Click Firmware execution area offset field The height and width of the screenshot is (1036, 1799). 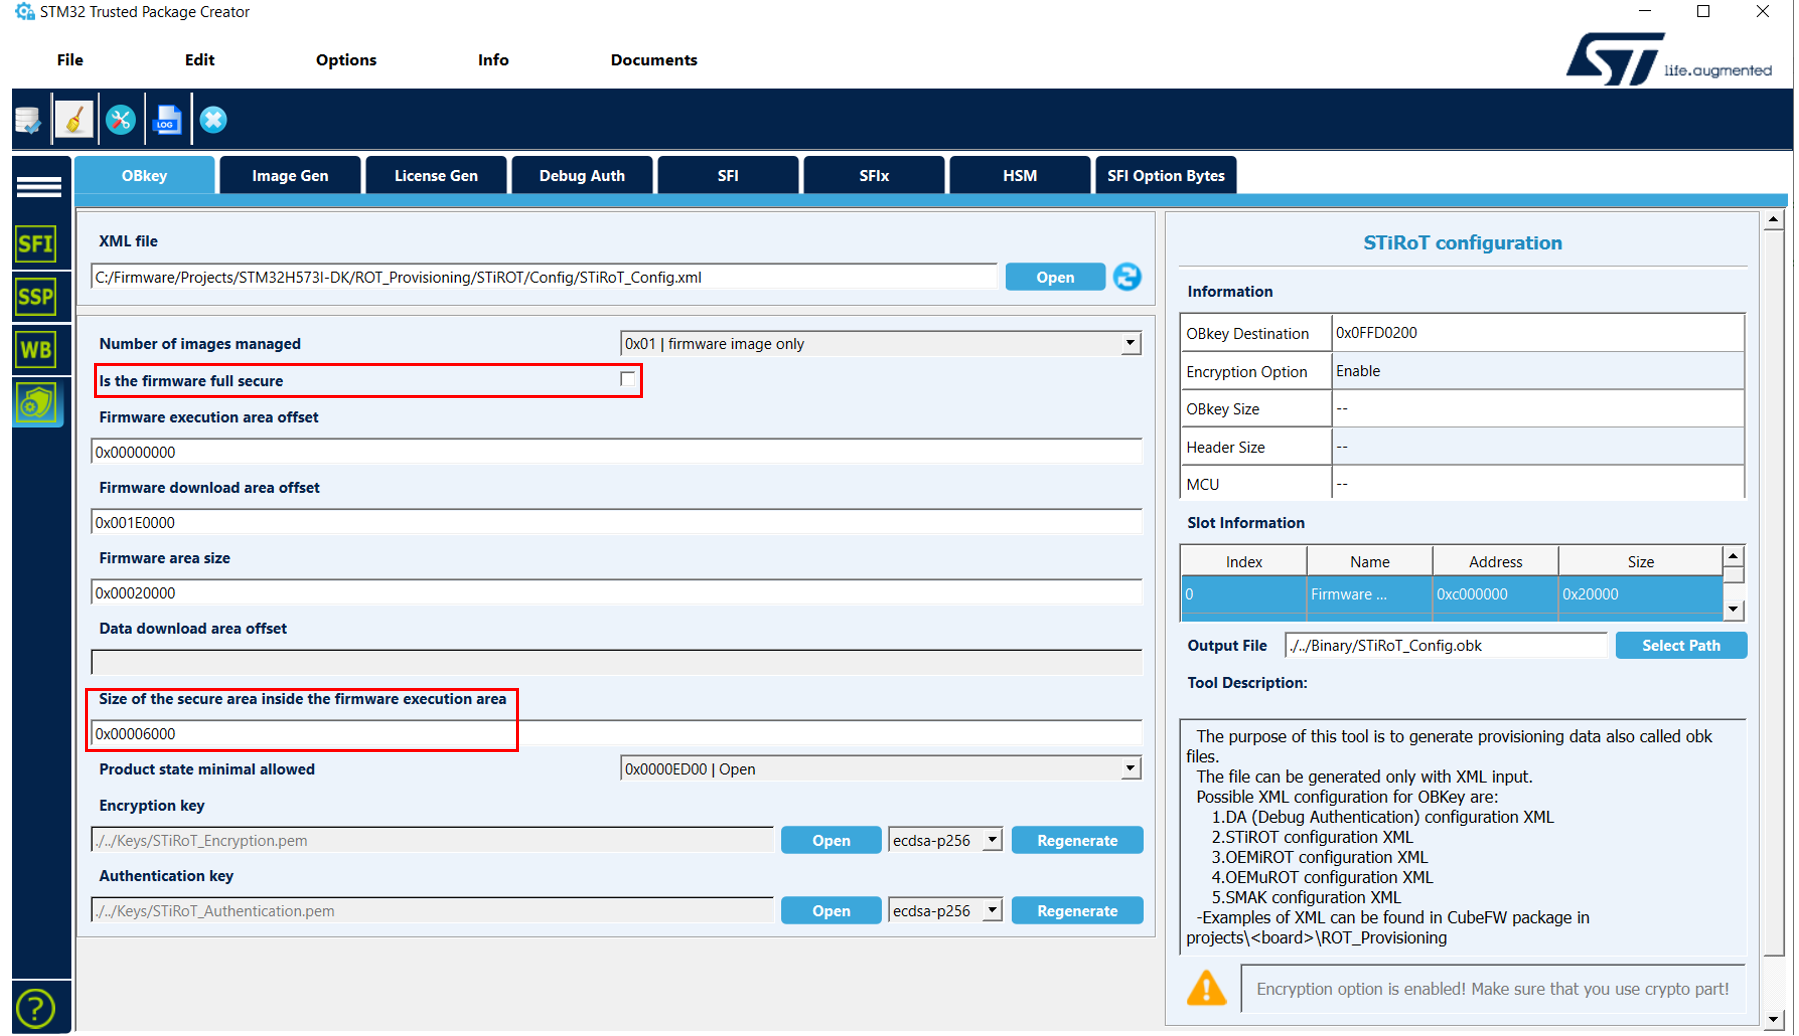(x=616, y=452)
